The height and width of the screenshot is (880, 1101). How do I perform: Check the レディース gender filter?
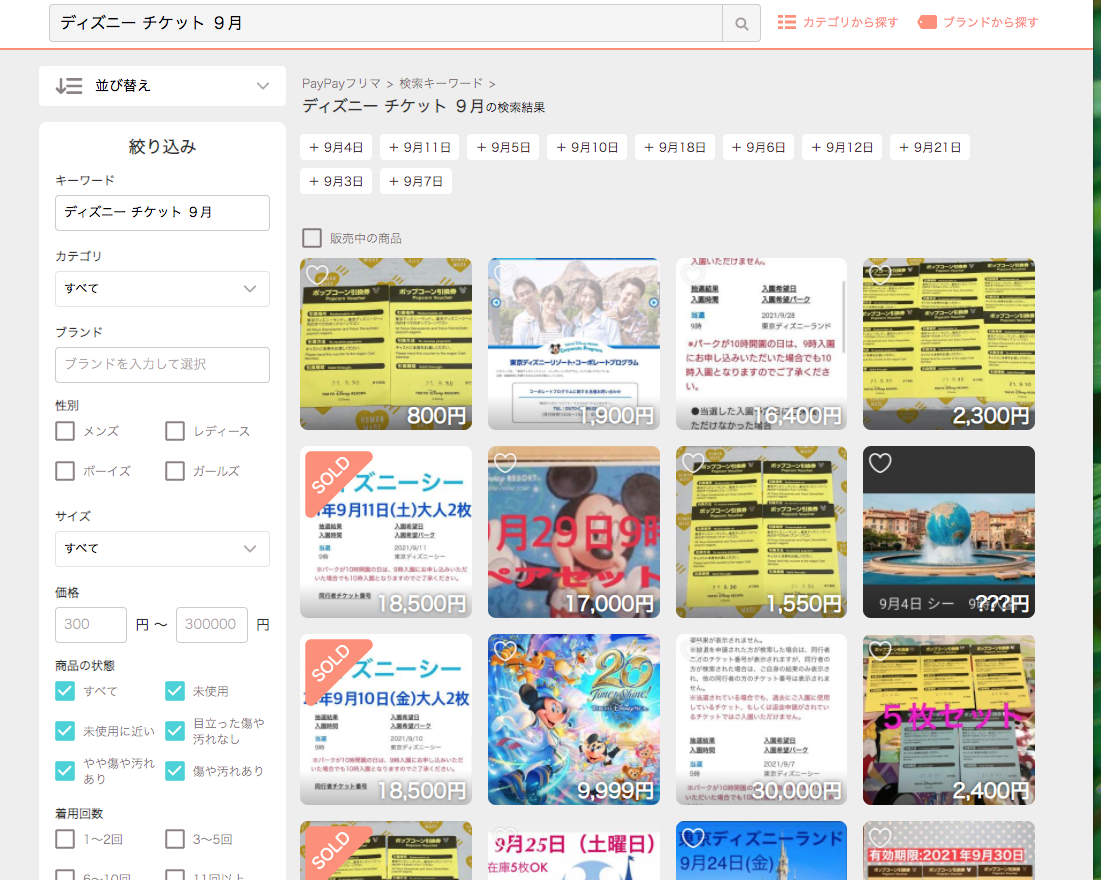tap(175, 431)
